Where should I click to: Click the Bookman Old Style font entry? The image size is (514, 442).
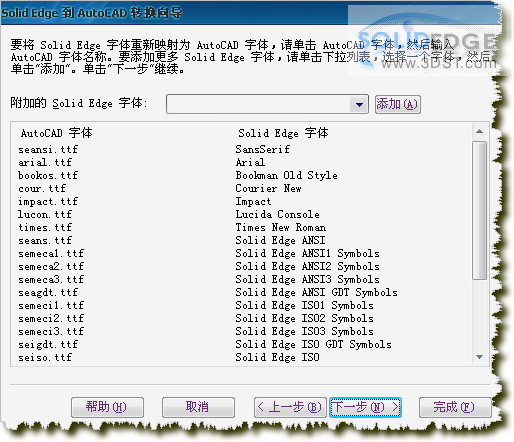point(287,175)
